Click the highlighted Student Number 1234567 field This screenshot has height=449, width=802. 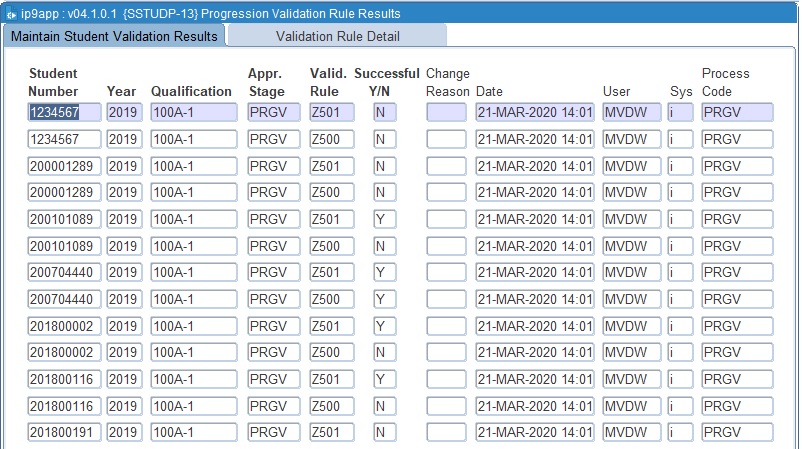pos(62,112)
